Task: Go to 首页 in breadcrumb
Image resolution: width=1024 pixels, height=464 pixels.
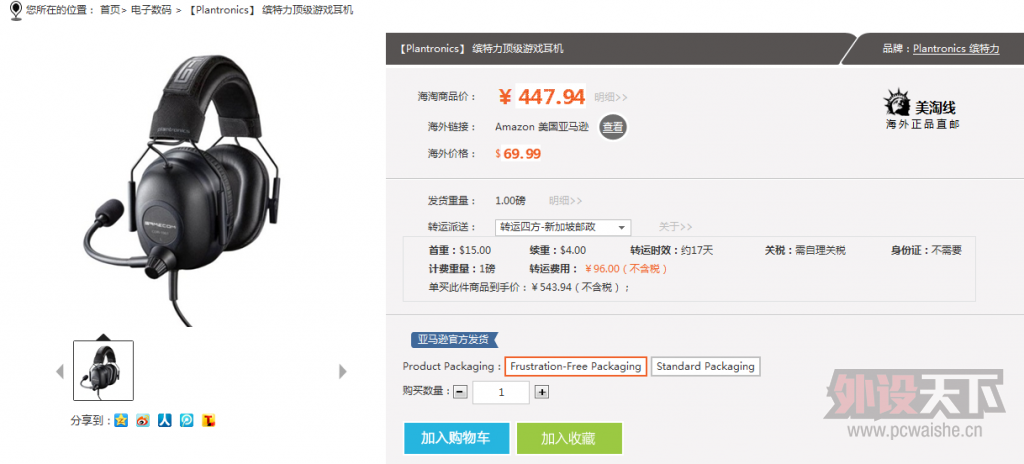Action: click(110, 10)
